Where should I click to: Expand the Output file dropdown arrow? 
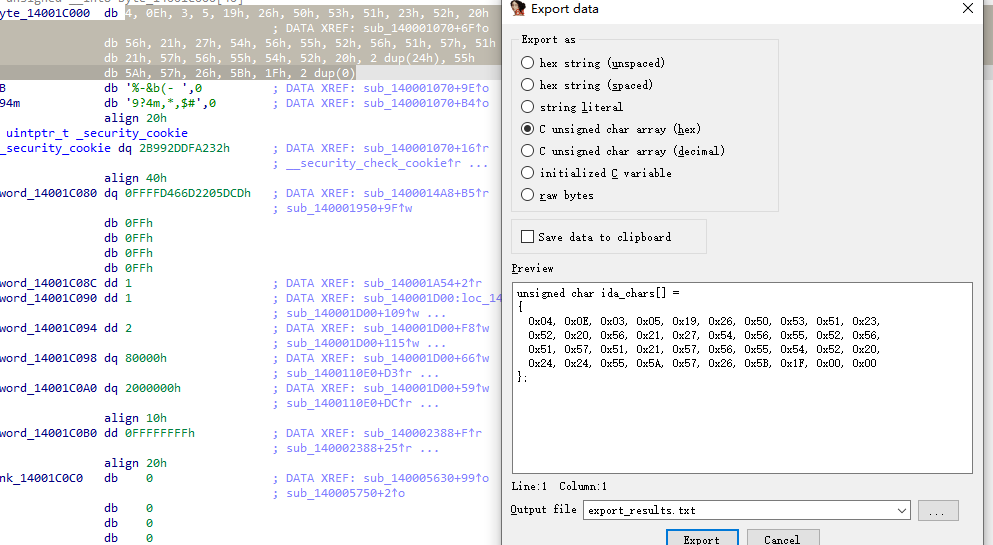[900, 510]
